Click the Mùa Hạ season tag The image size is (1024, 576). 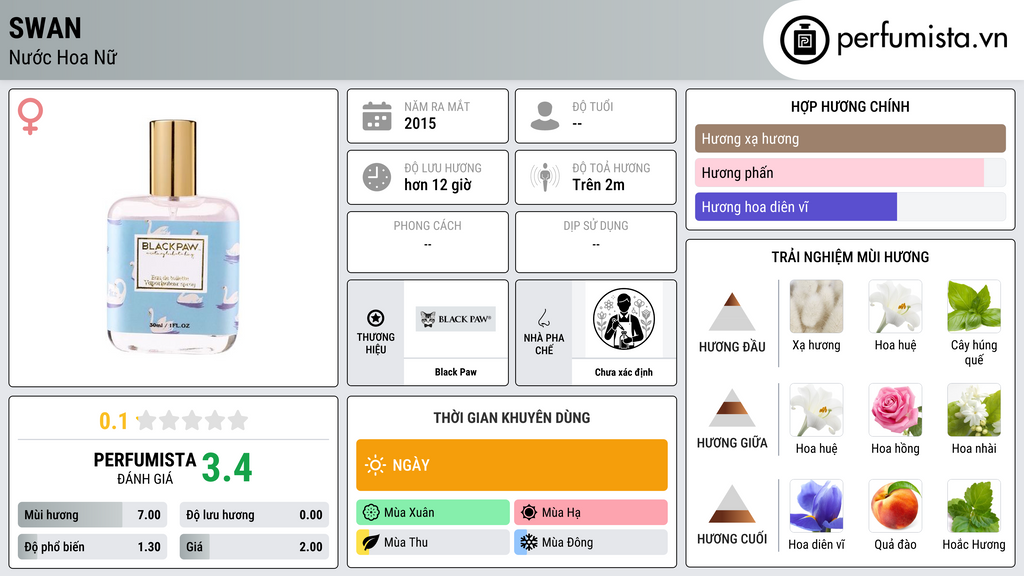[x=591, y=513]
